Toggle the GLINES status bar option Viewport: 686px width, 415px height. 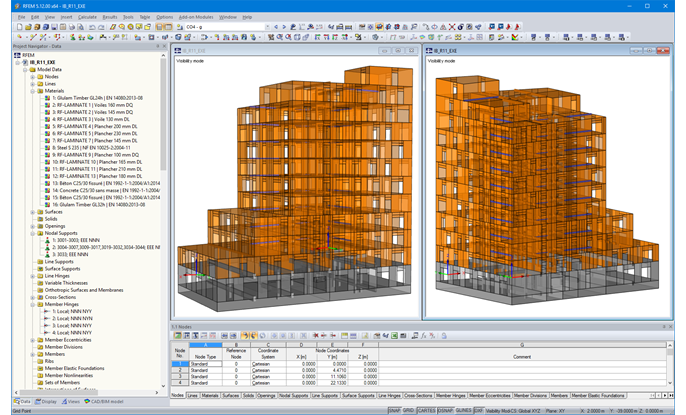[x=463, y=411]
